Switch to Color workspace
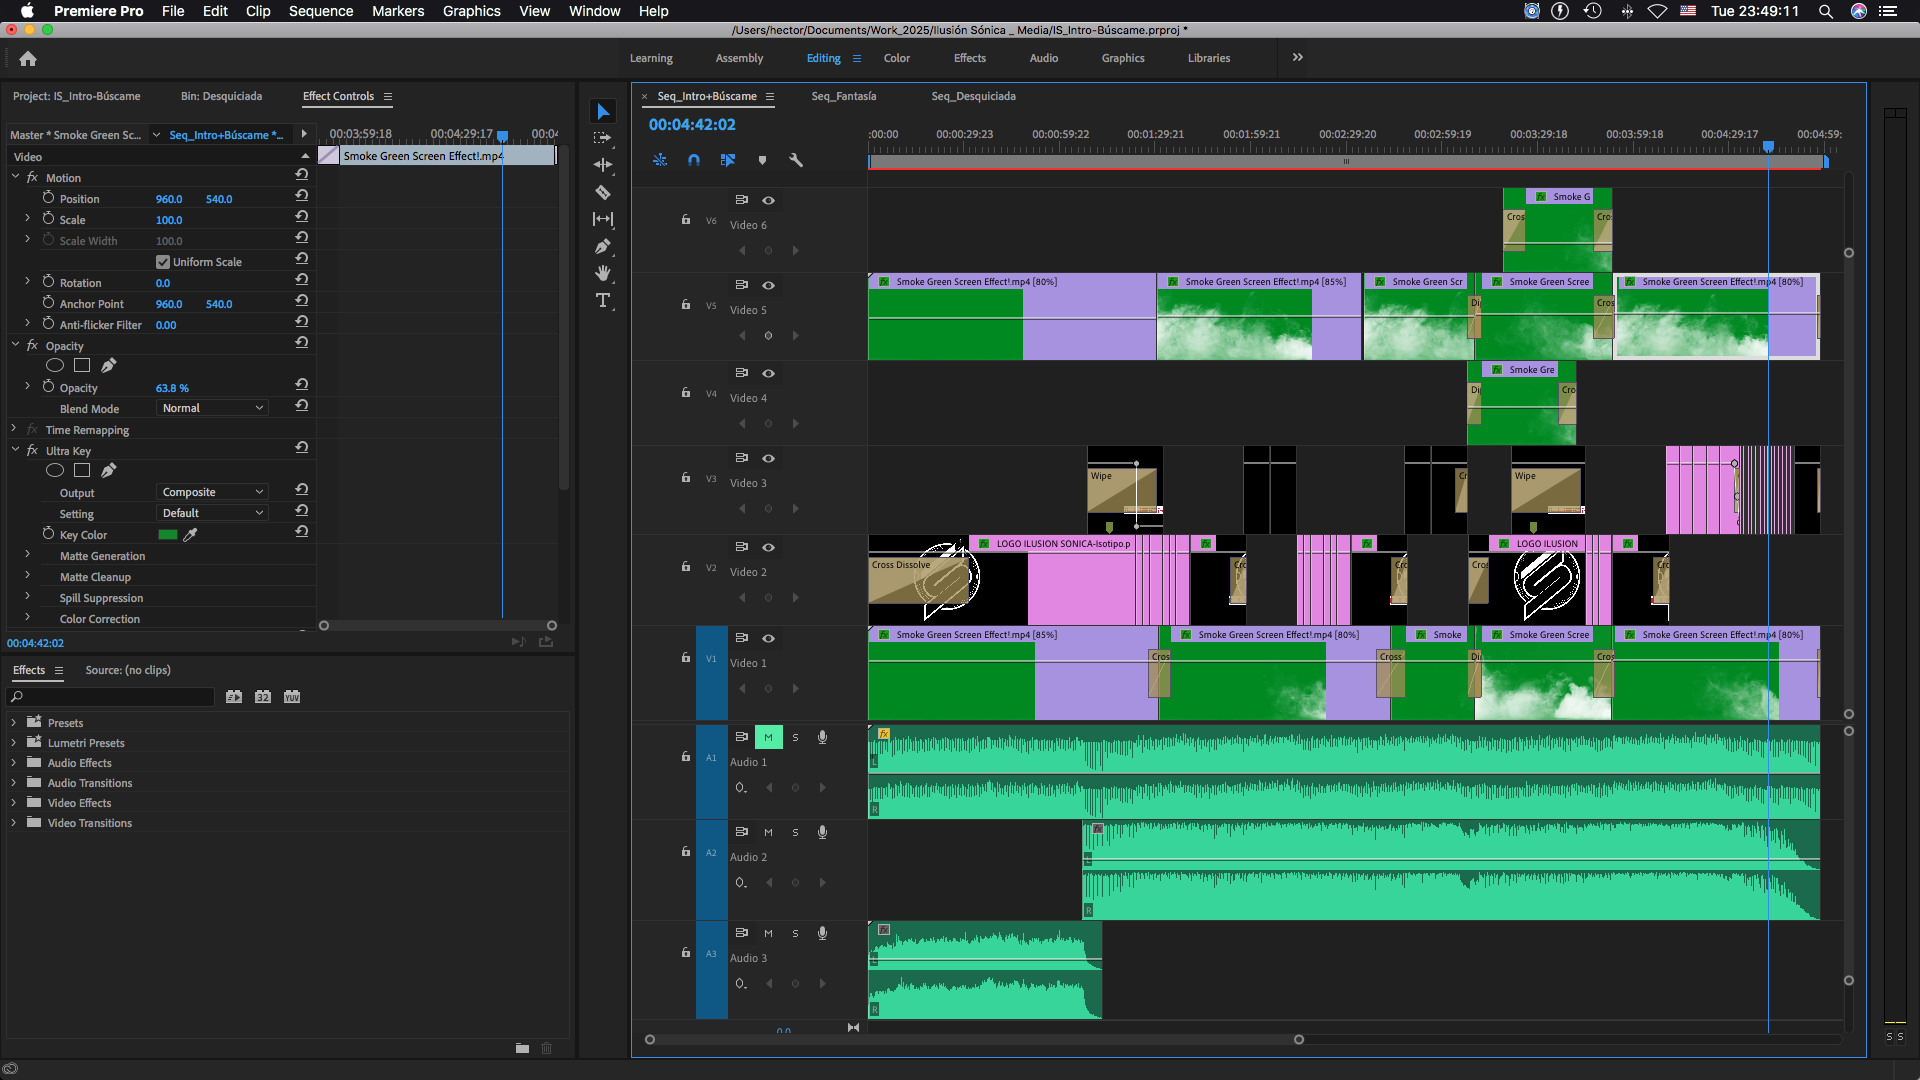The height and width of the screenshot is (1080, 1920). coord(896,58)
